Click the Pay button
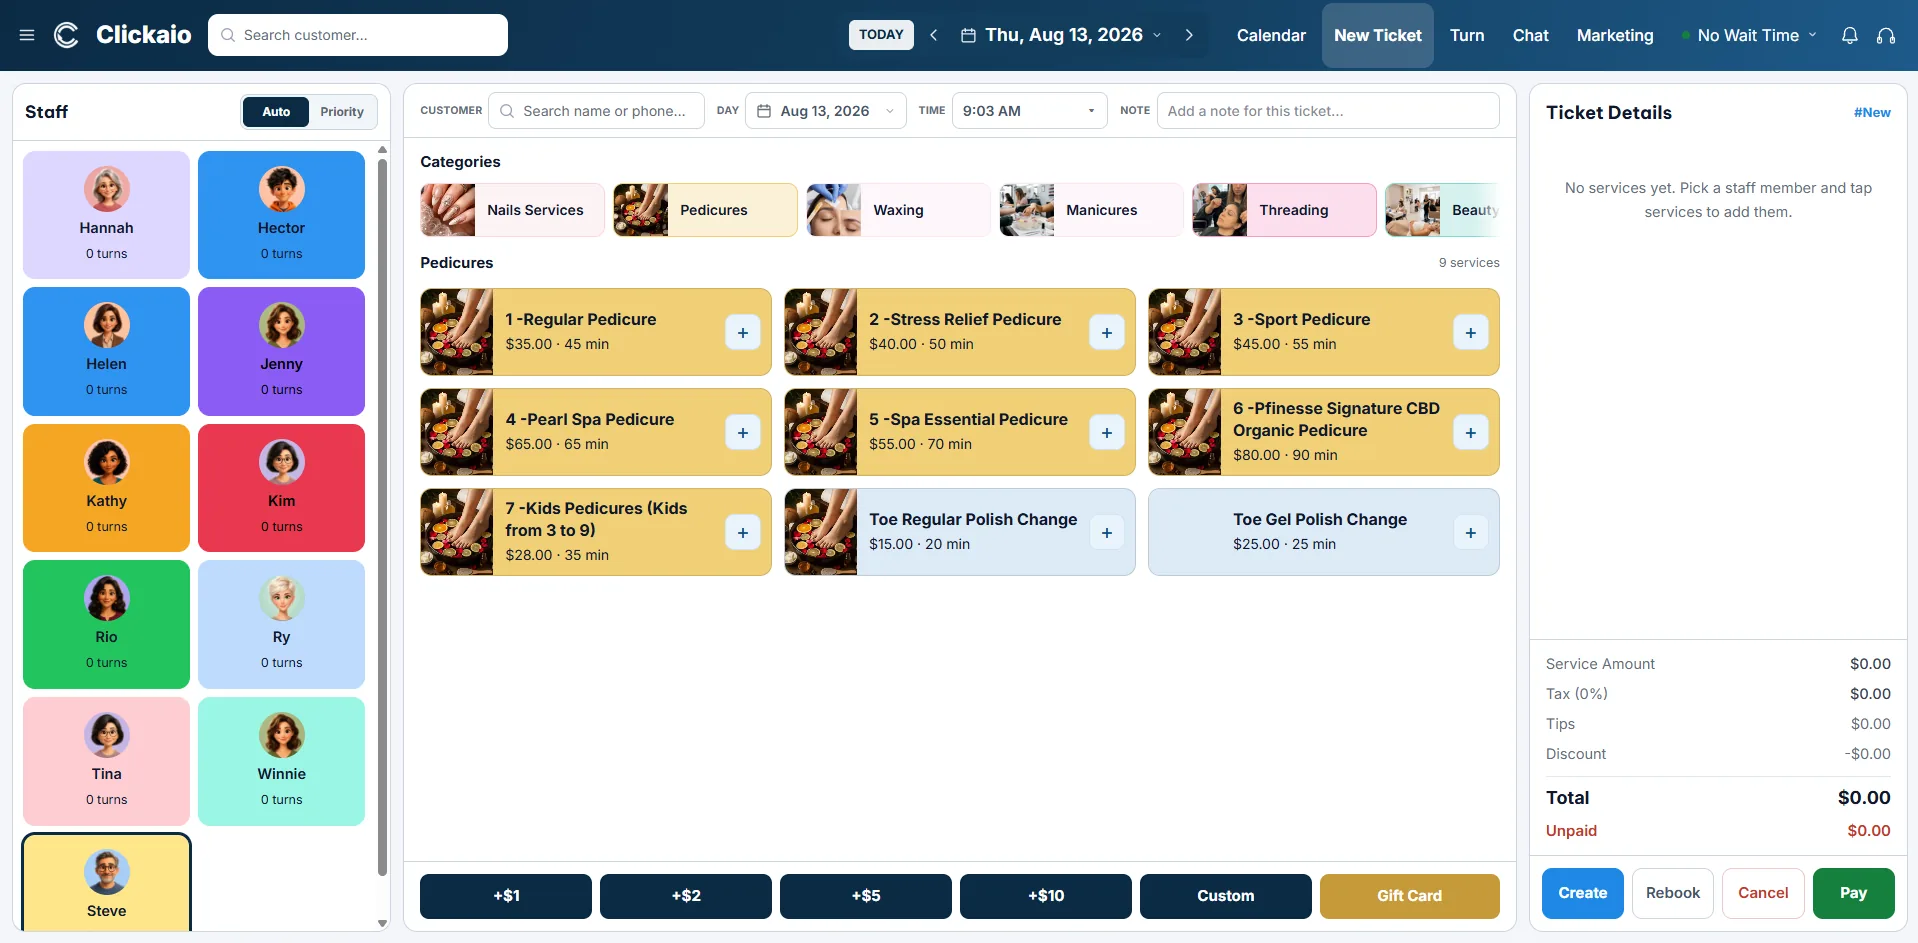The image size is (1918, 943). [1854, 893]
